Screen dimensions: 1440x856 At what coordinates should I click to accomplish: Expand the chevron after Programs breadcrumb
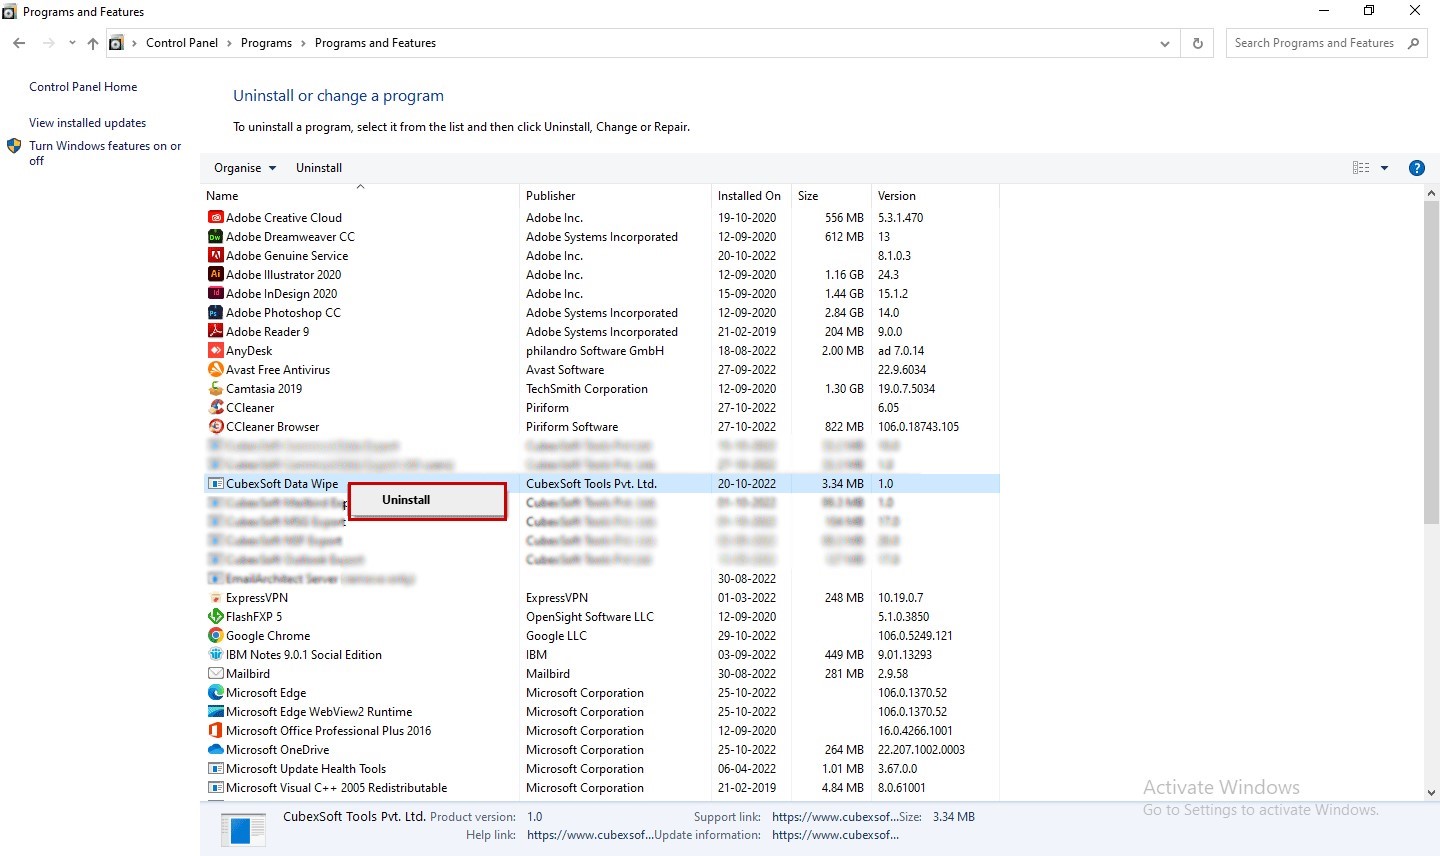[303, 43]
